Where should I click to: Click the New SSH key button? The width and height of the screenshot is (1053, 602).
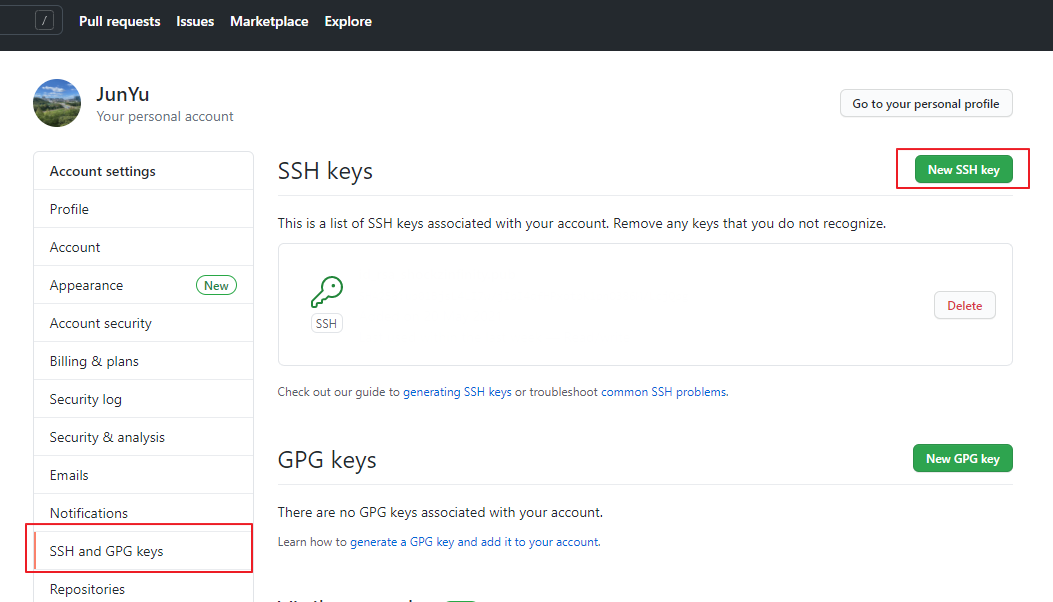[963, 170]
